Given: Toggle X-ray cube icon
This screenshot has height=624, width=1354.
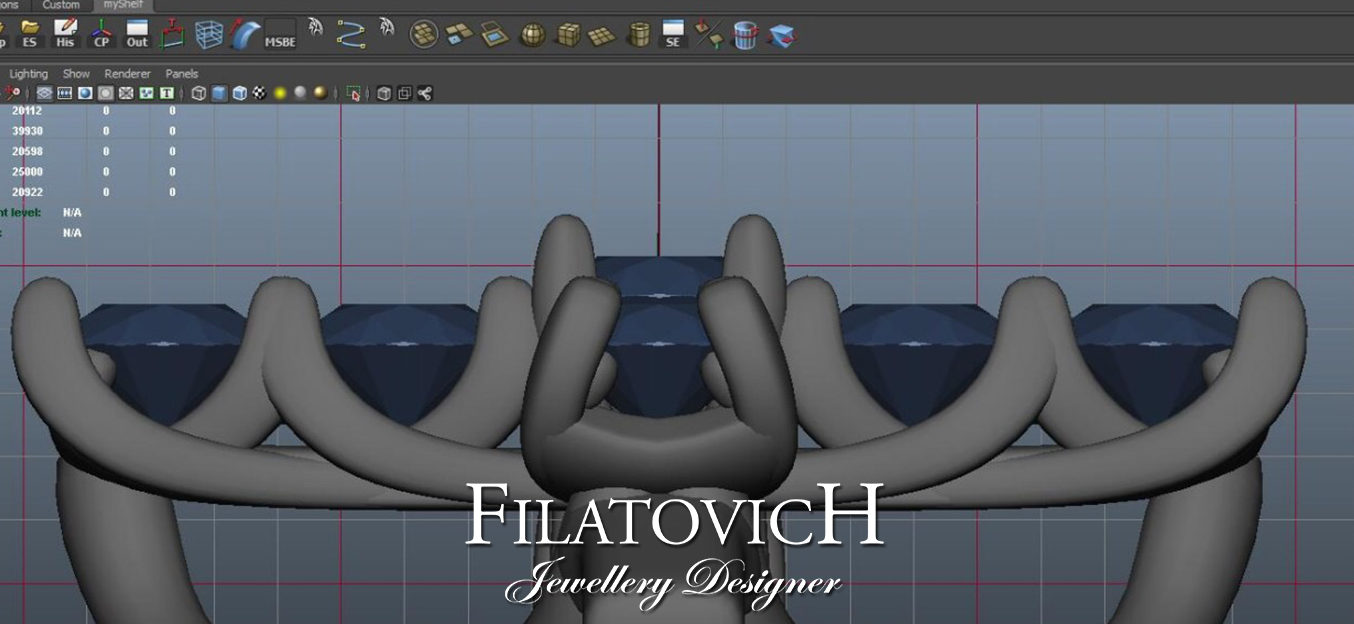Looking at the screenshot, I should [x=384, y=93].
